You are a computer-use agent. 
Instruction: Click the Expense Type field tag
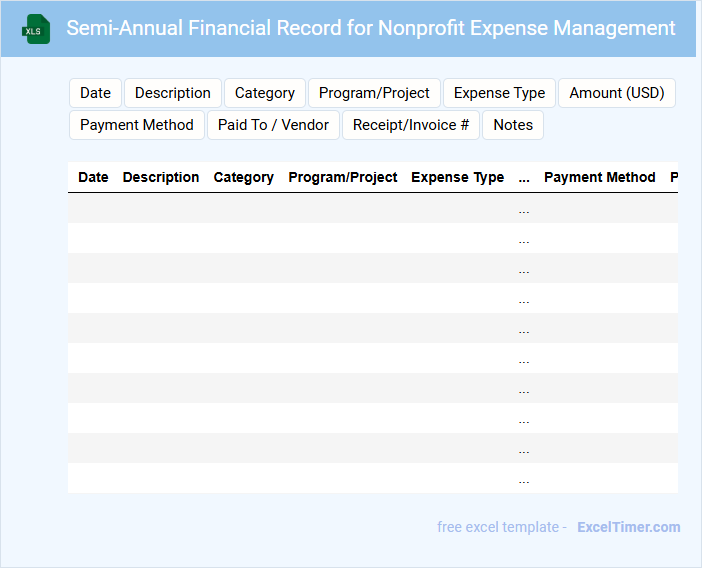499,93
